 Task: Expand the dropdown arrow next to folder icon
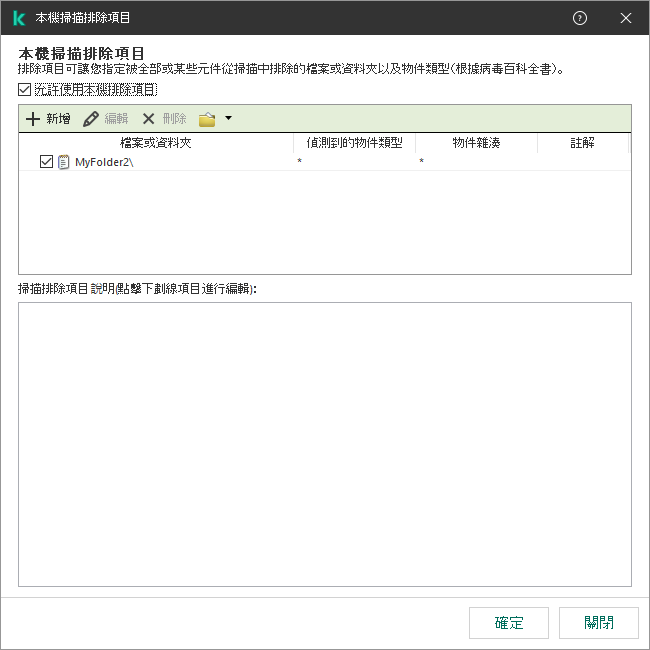tap(229, 119)
